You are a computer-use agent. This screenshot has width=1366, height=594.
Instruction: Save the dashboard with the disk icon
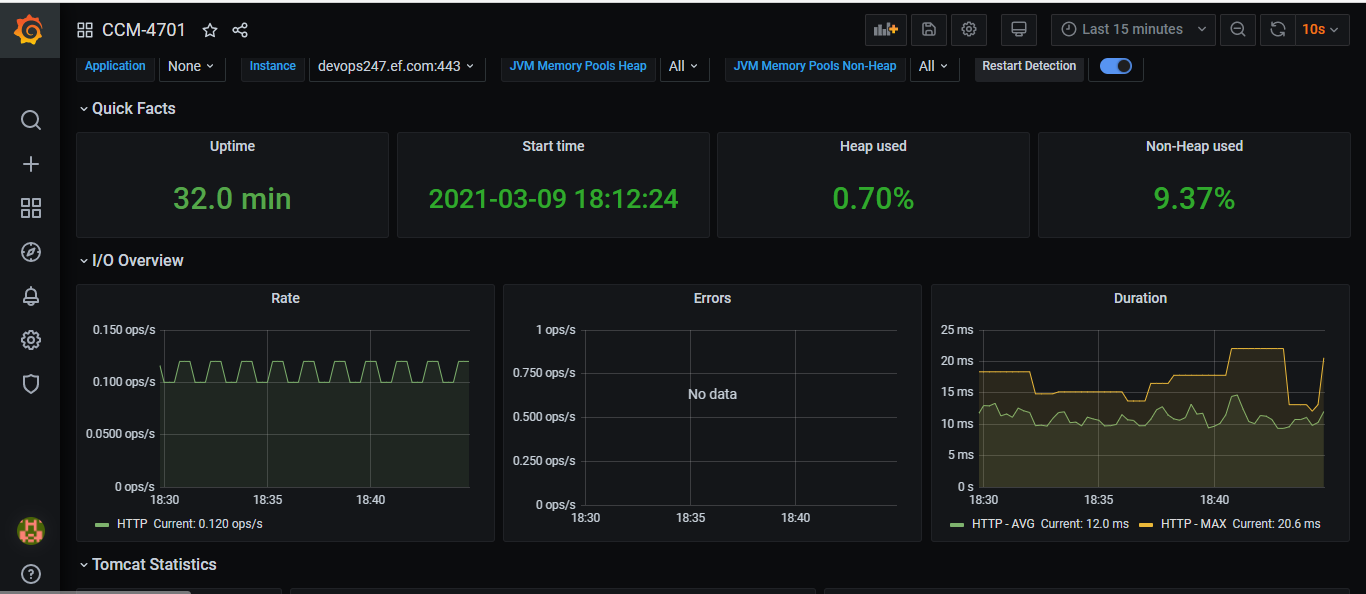928,30
